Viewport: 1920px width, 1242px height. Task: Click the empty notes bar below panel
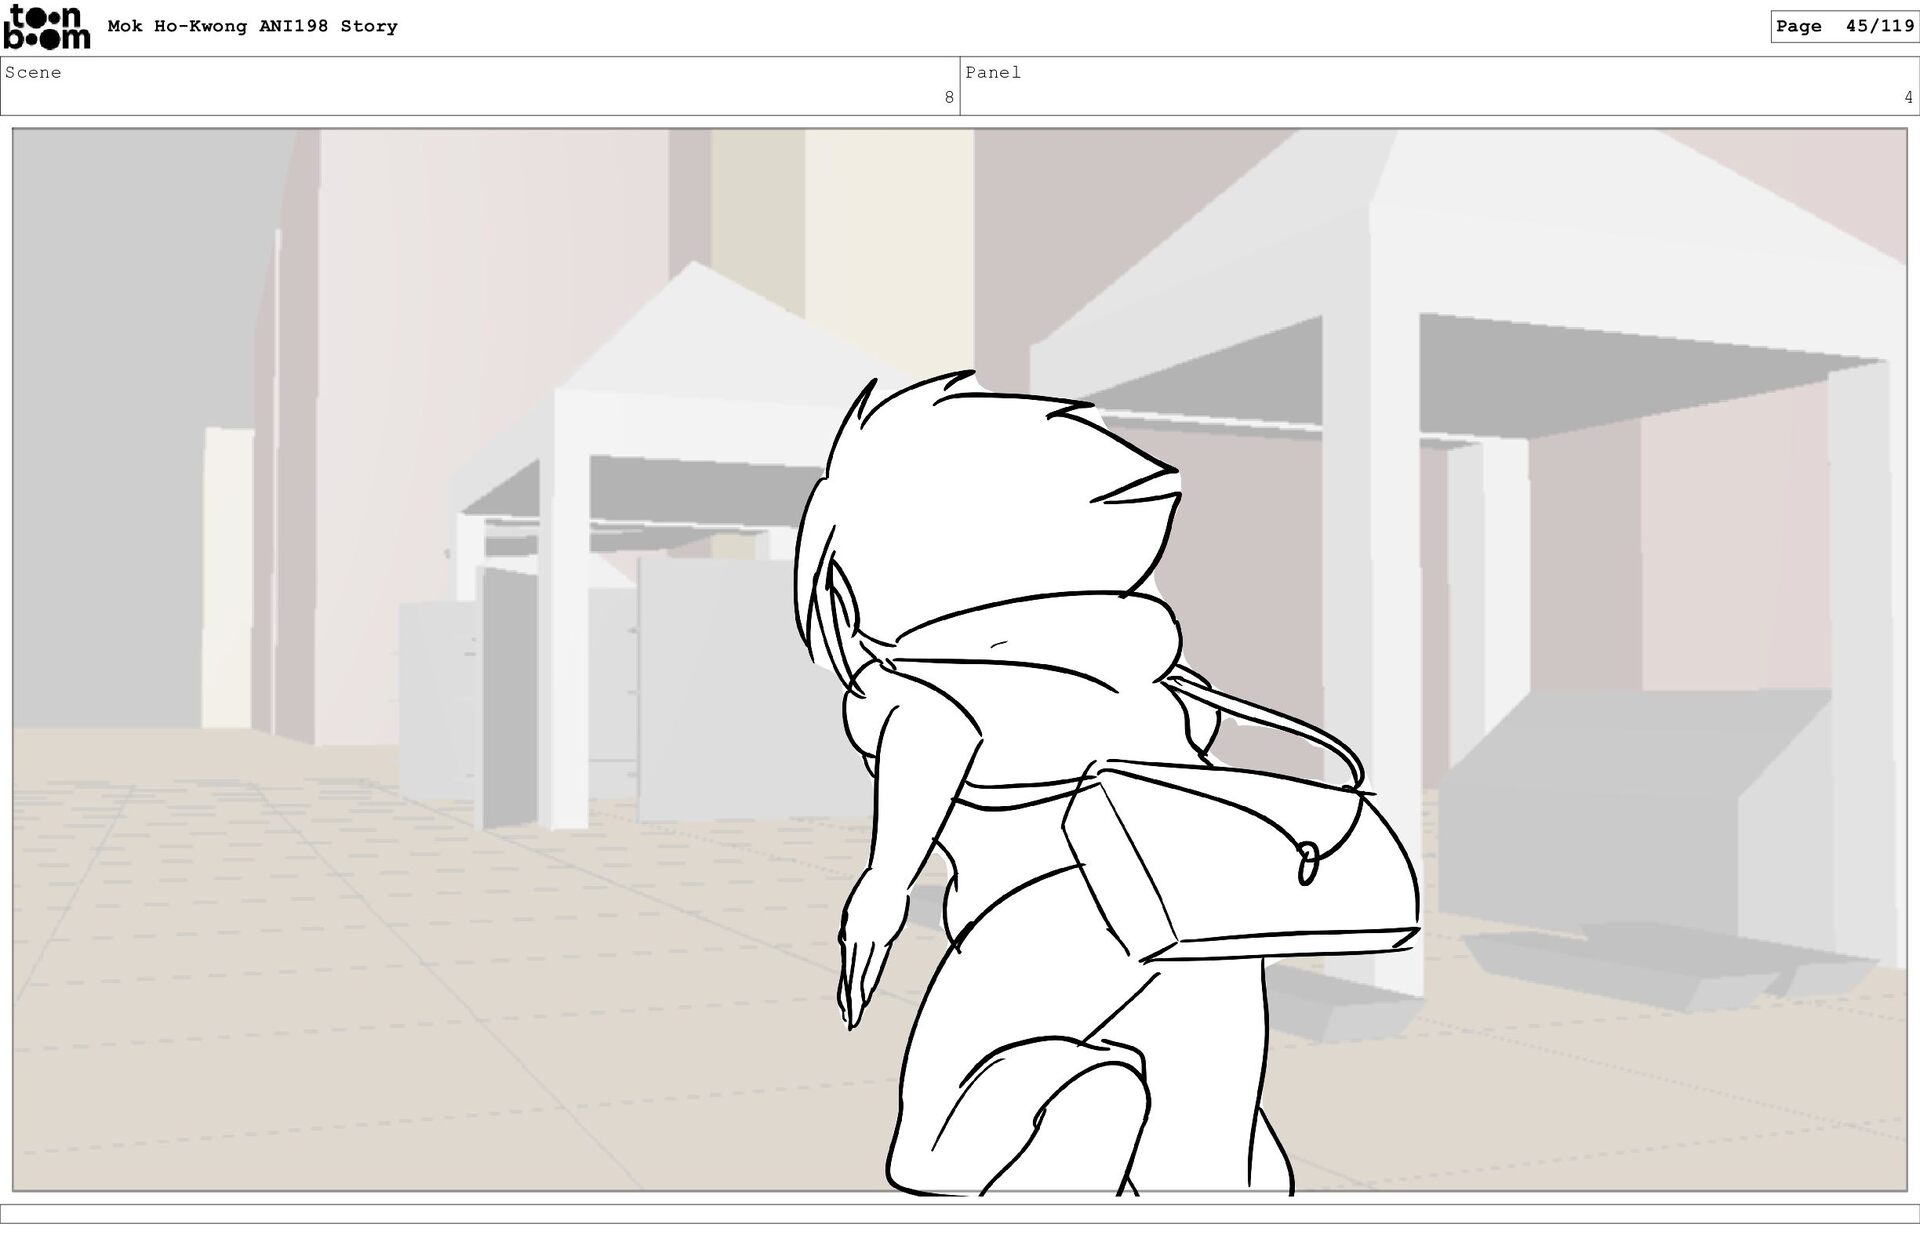click(960, 1214)
